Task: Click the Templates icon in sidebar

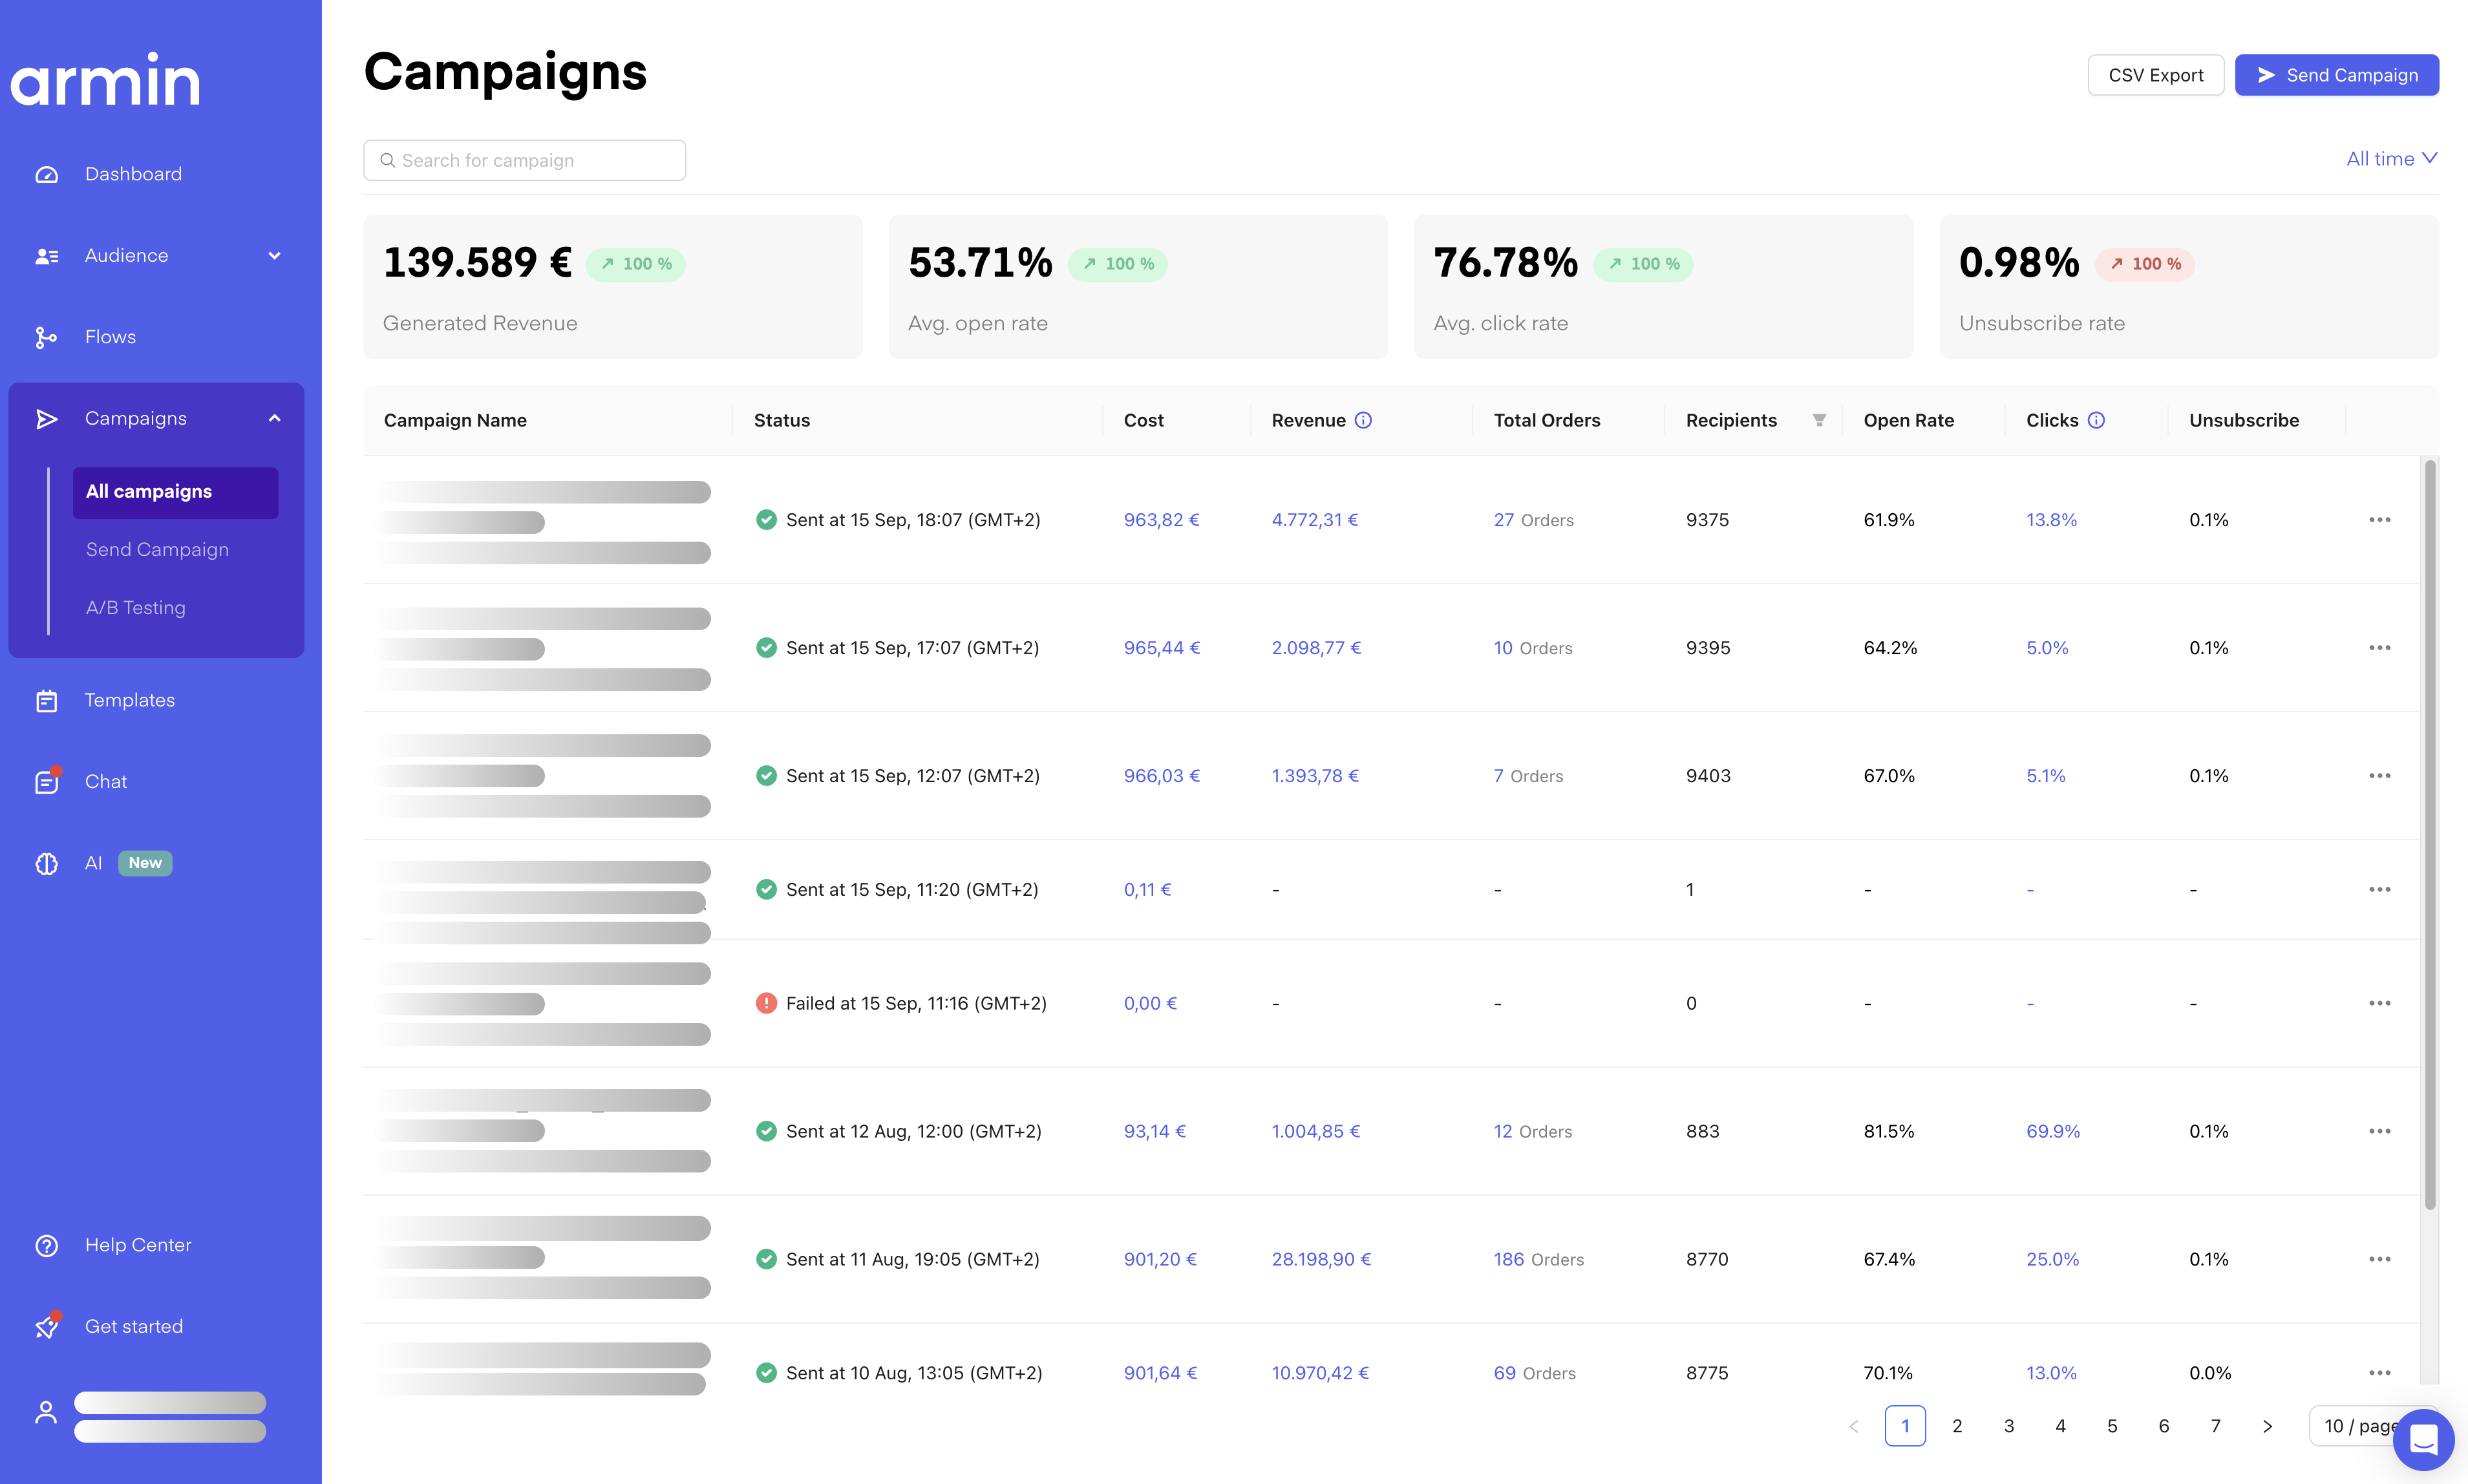Action: pyautogui.click(x=46, y=701)
